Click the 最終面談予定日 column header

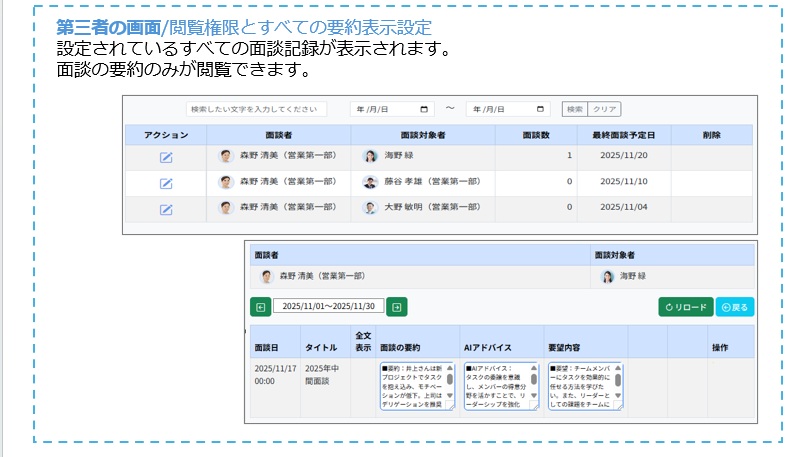pos(623,134)
